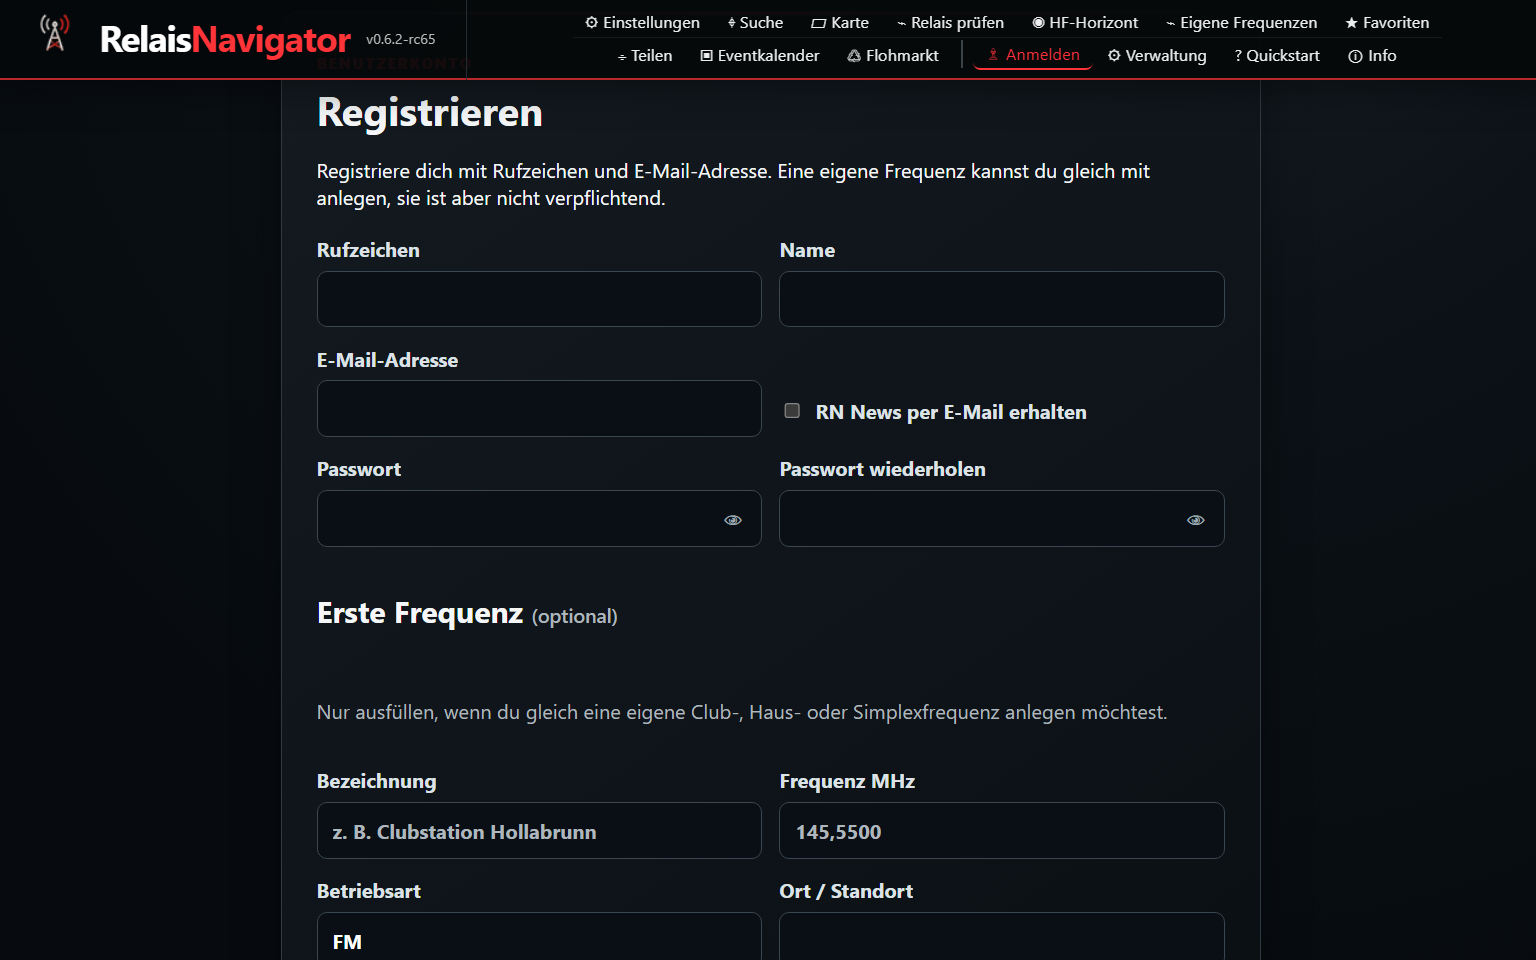Open the Suche menu item
This screenshot has width=1536, height=960.
click(x=755, y=22)
